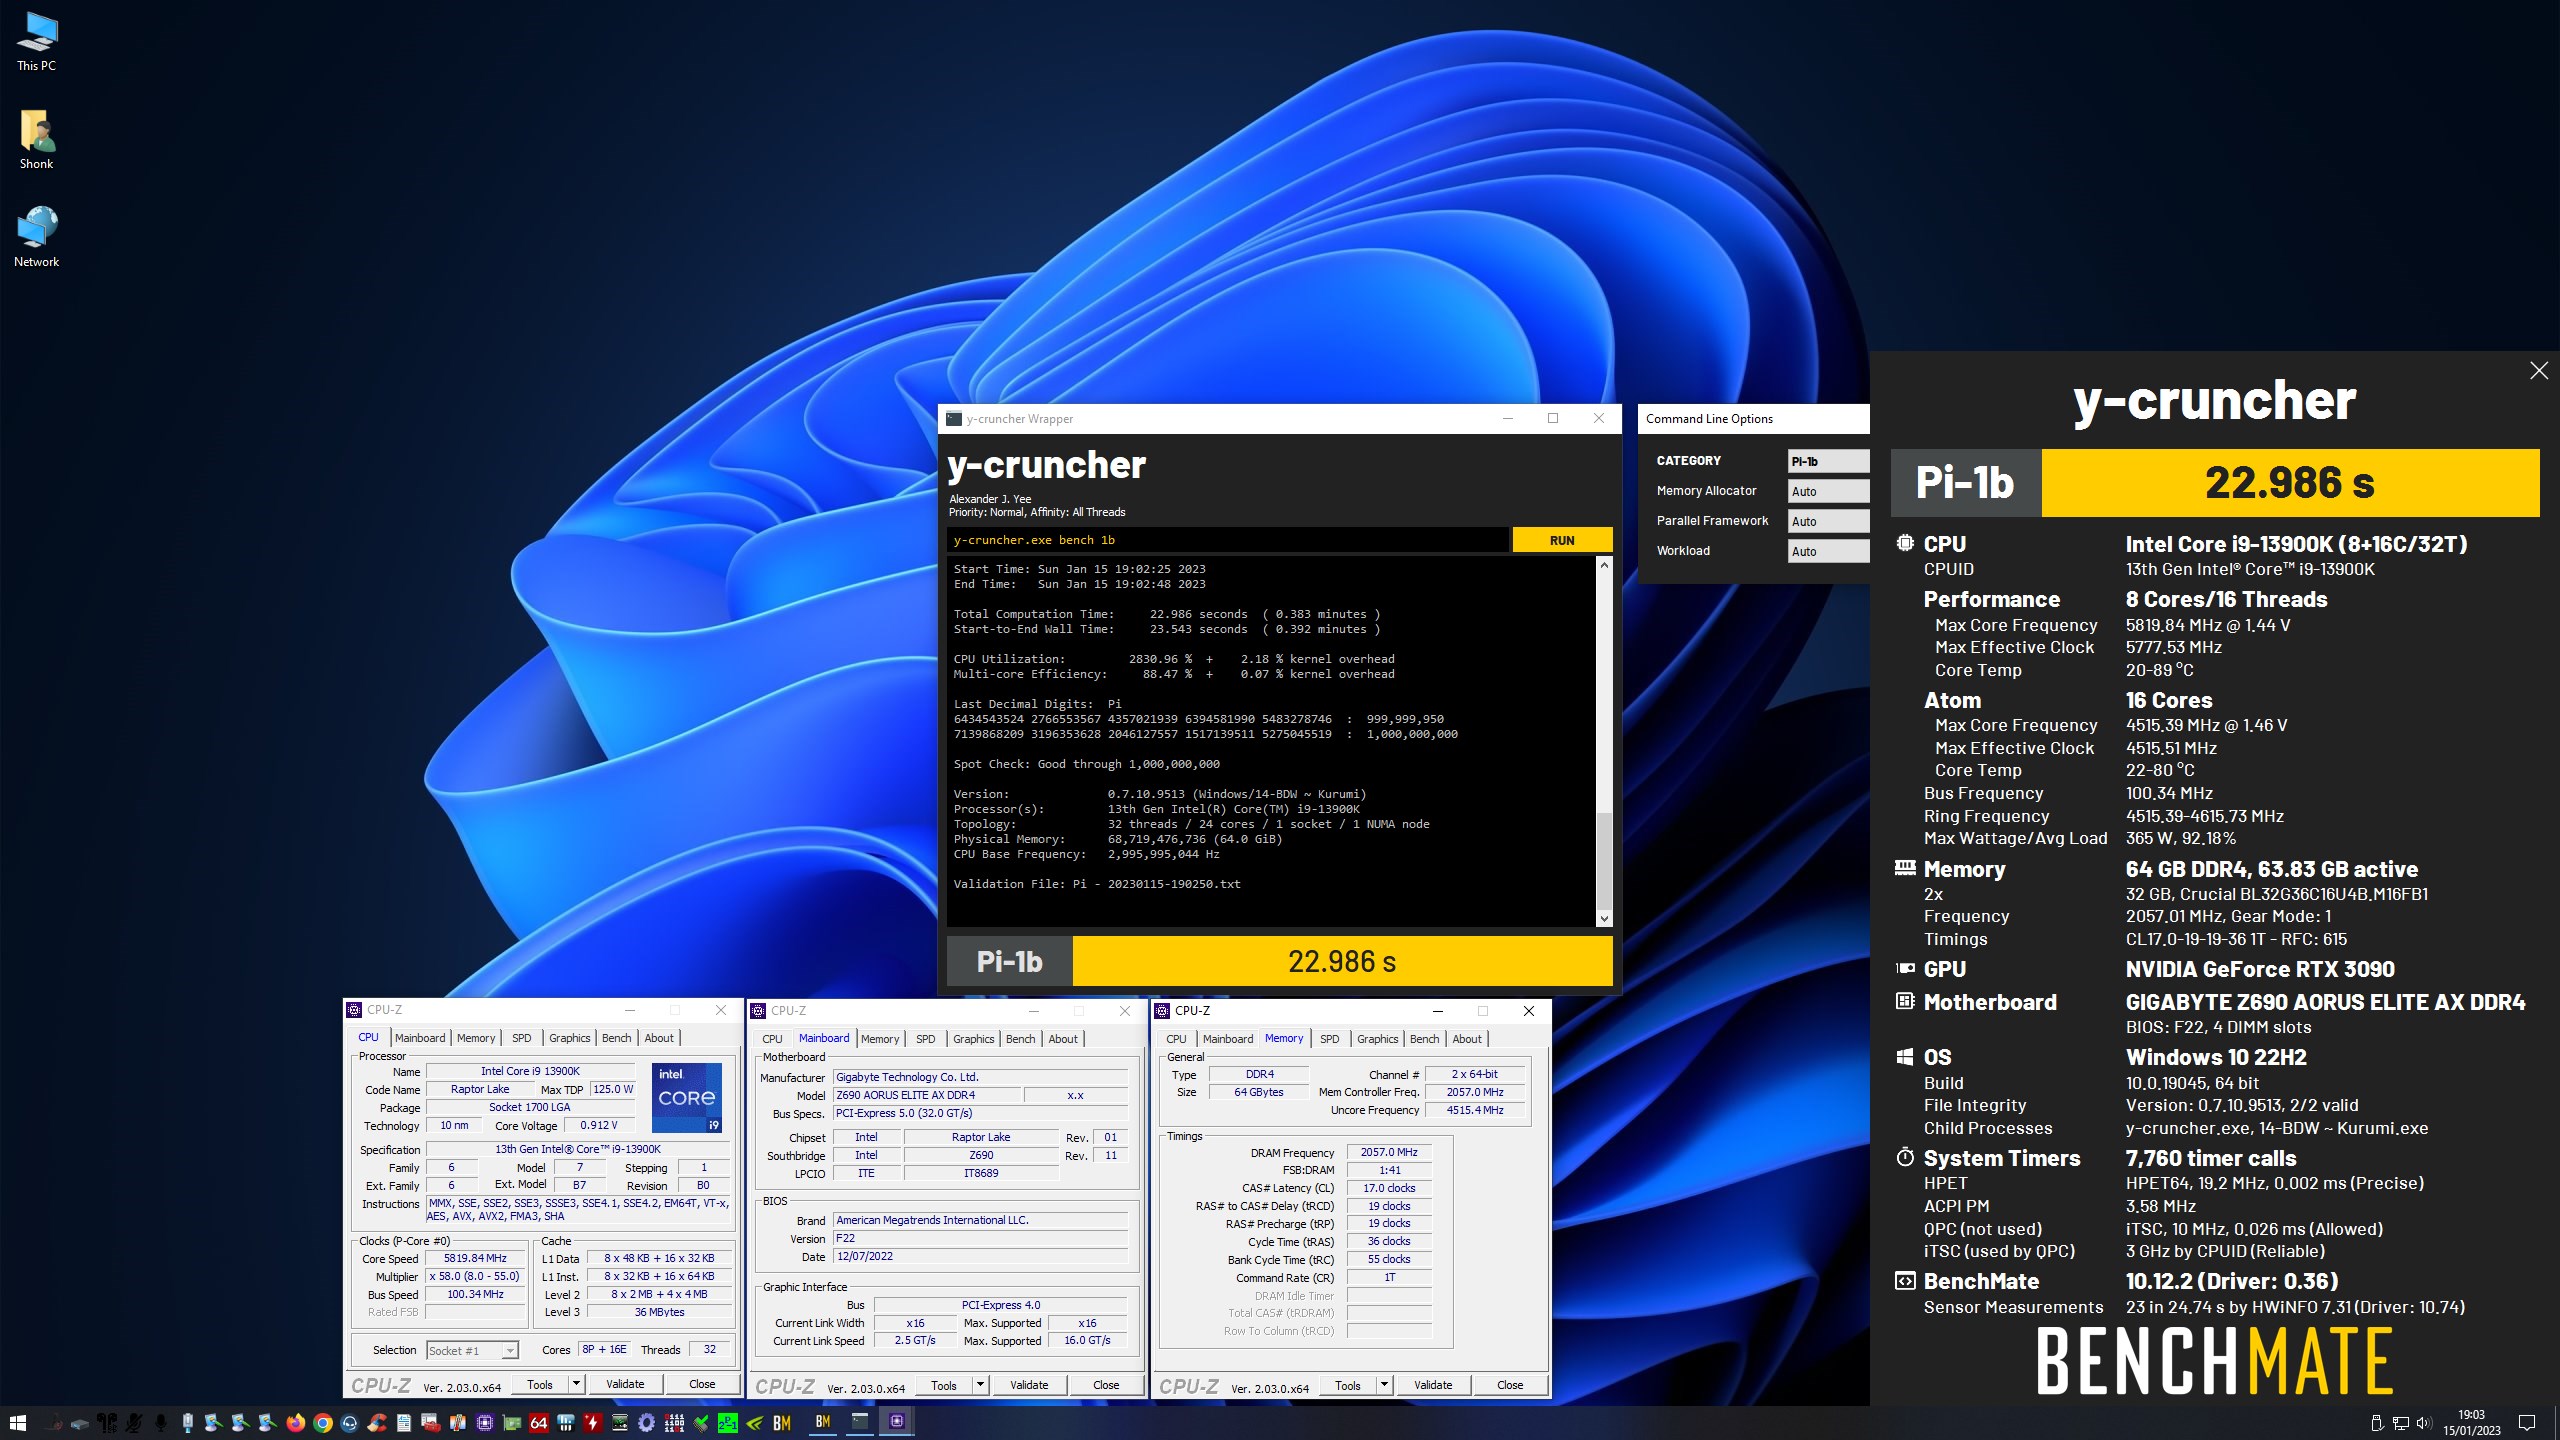Switch to the running BenchMate taskbar window
Image resolution: width=2560 pixels, height=1440 pixels.
click(823, 1422)
